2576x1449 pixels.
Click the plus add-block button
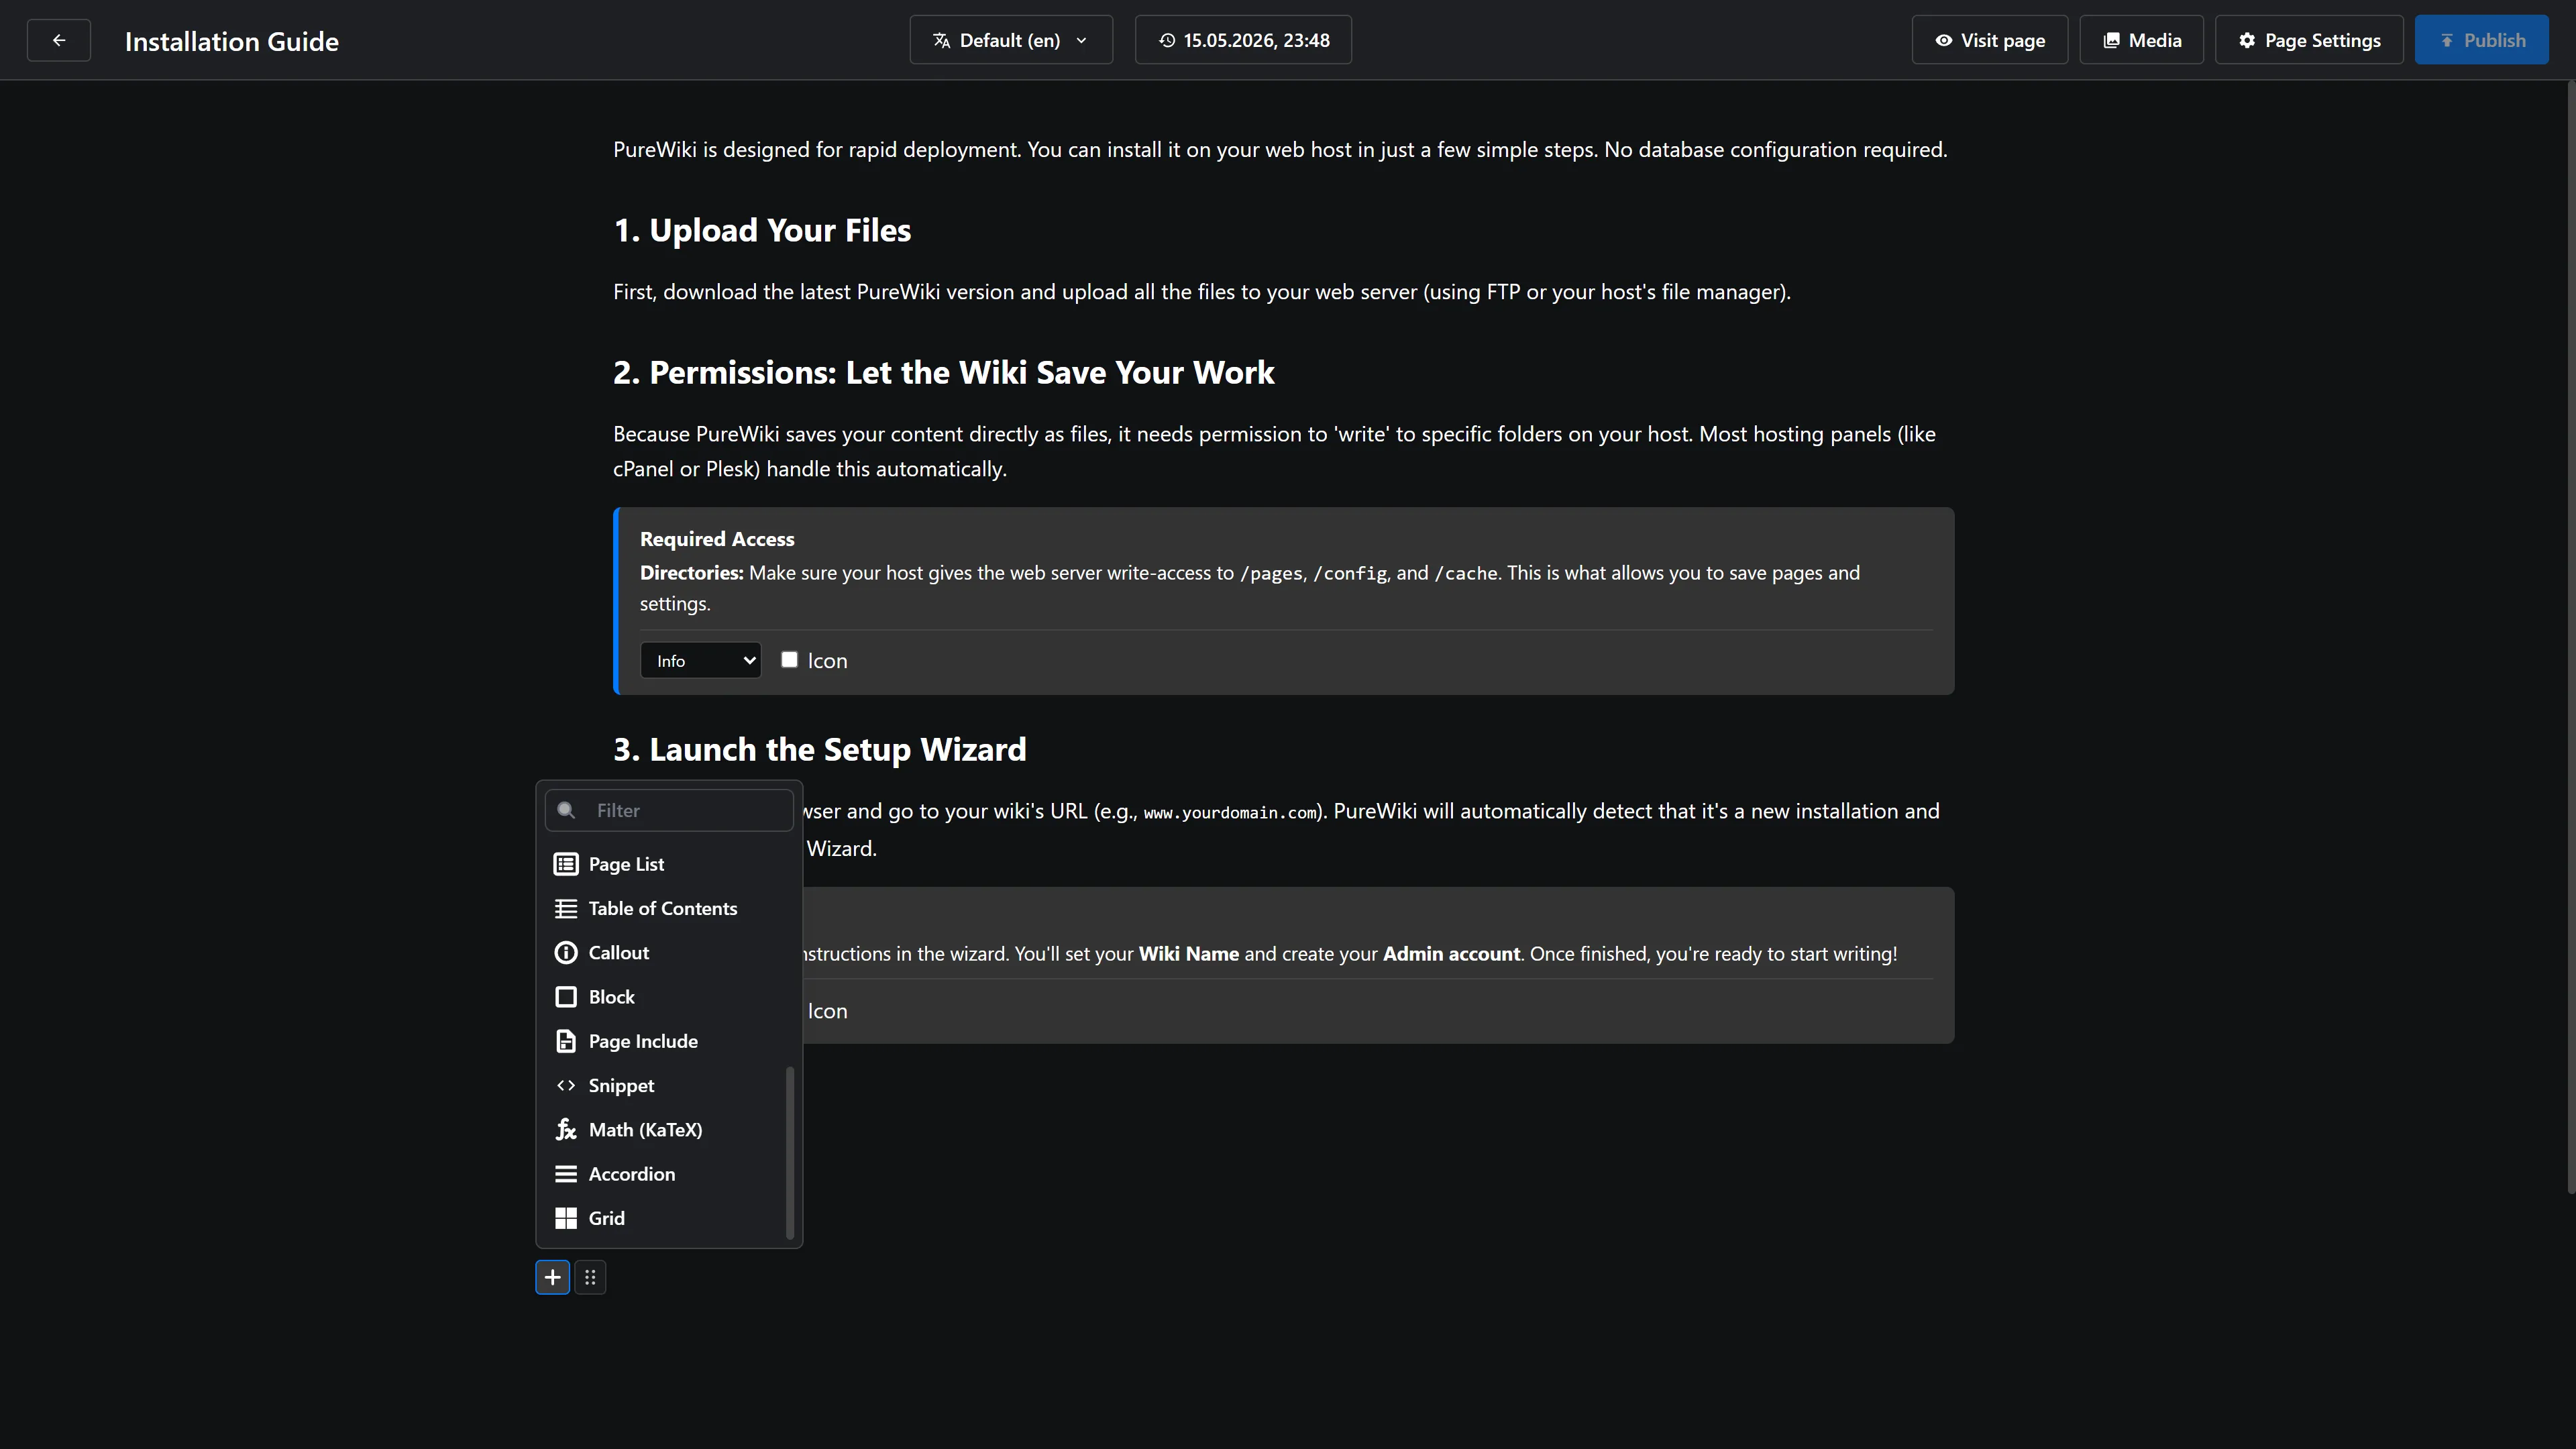pos(553,1277)
